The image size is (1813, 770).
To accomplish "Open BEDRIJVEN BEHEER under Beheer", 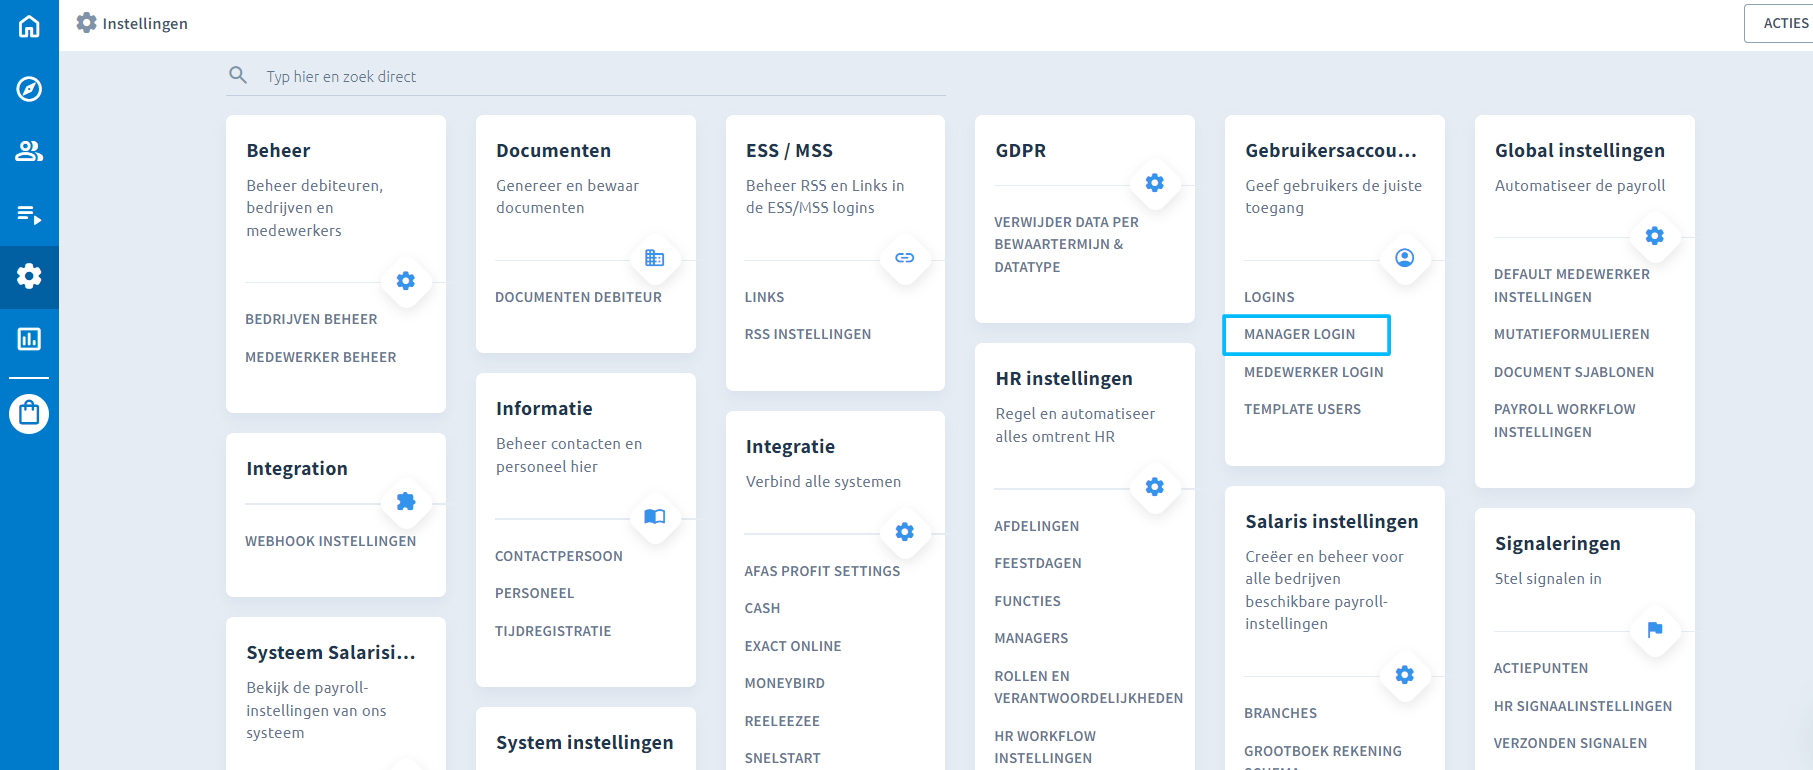I will [311, 319].
